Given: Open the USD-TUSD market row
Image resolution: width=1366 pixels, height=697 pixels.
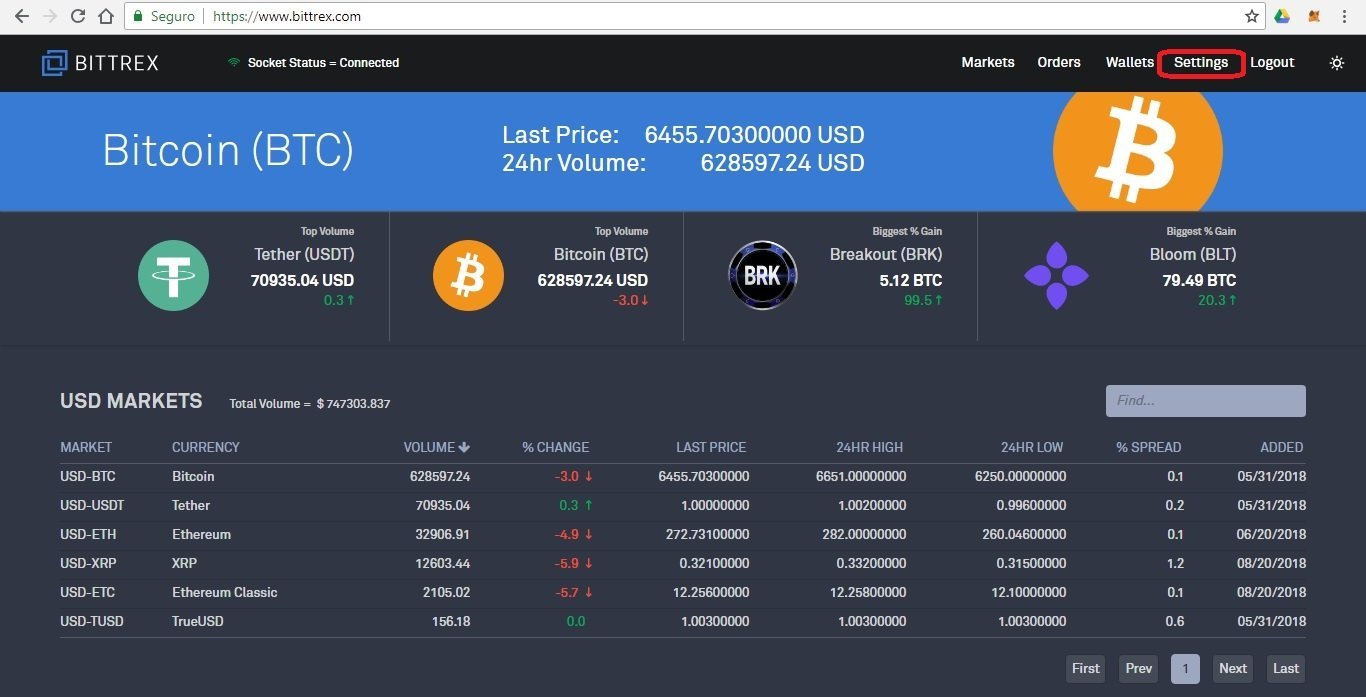Looking at the screenshot, I should pyautogui.click(x=683, y=622).
